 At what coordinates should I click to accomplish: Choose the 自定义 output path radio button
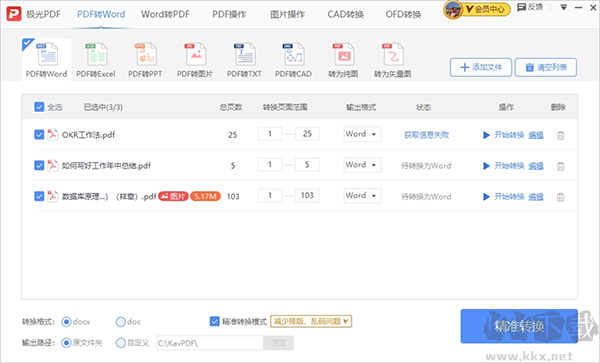[121, 343]
